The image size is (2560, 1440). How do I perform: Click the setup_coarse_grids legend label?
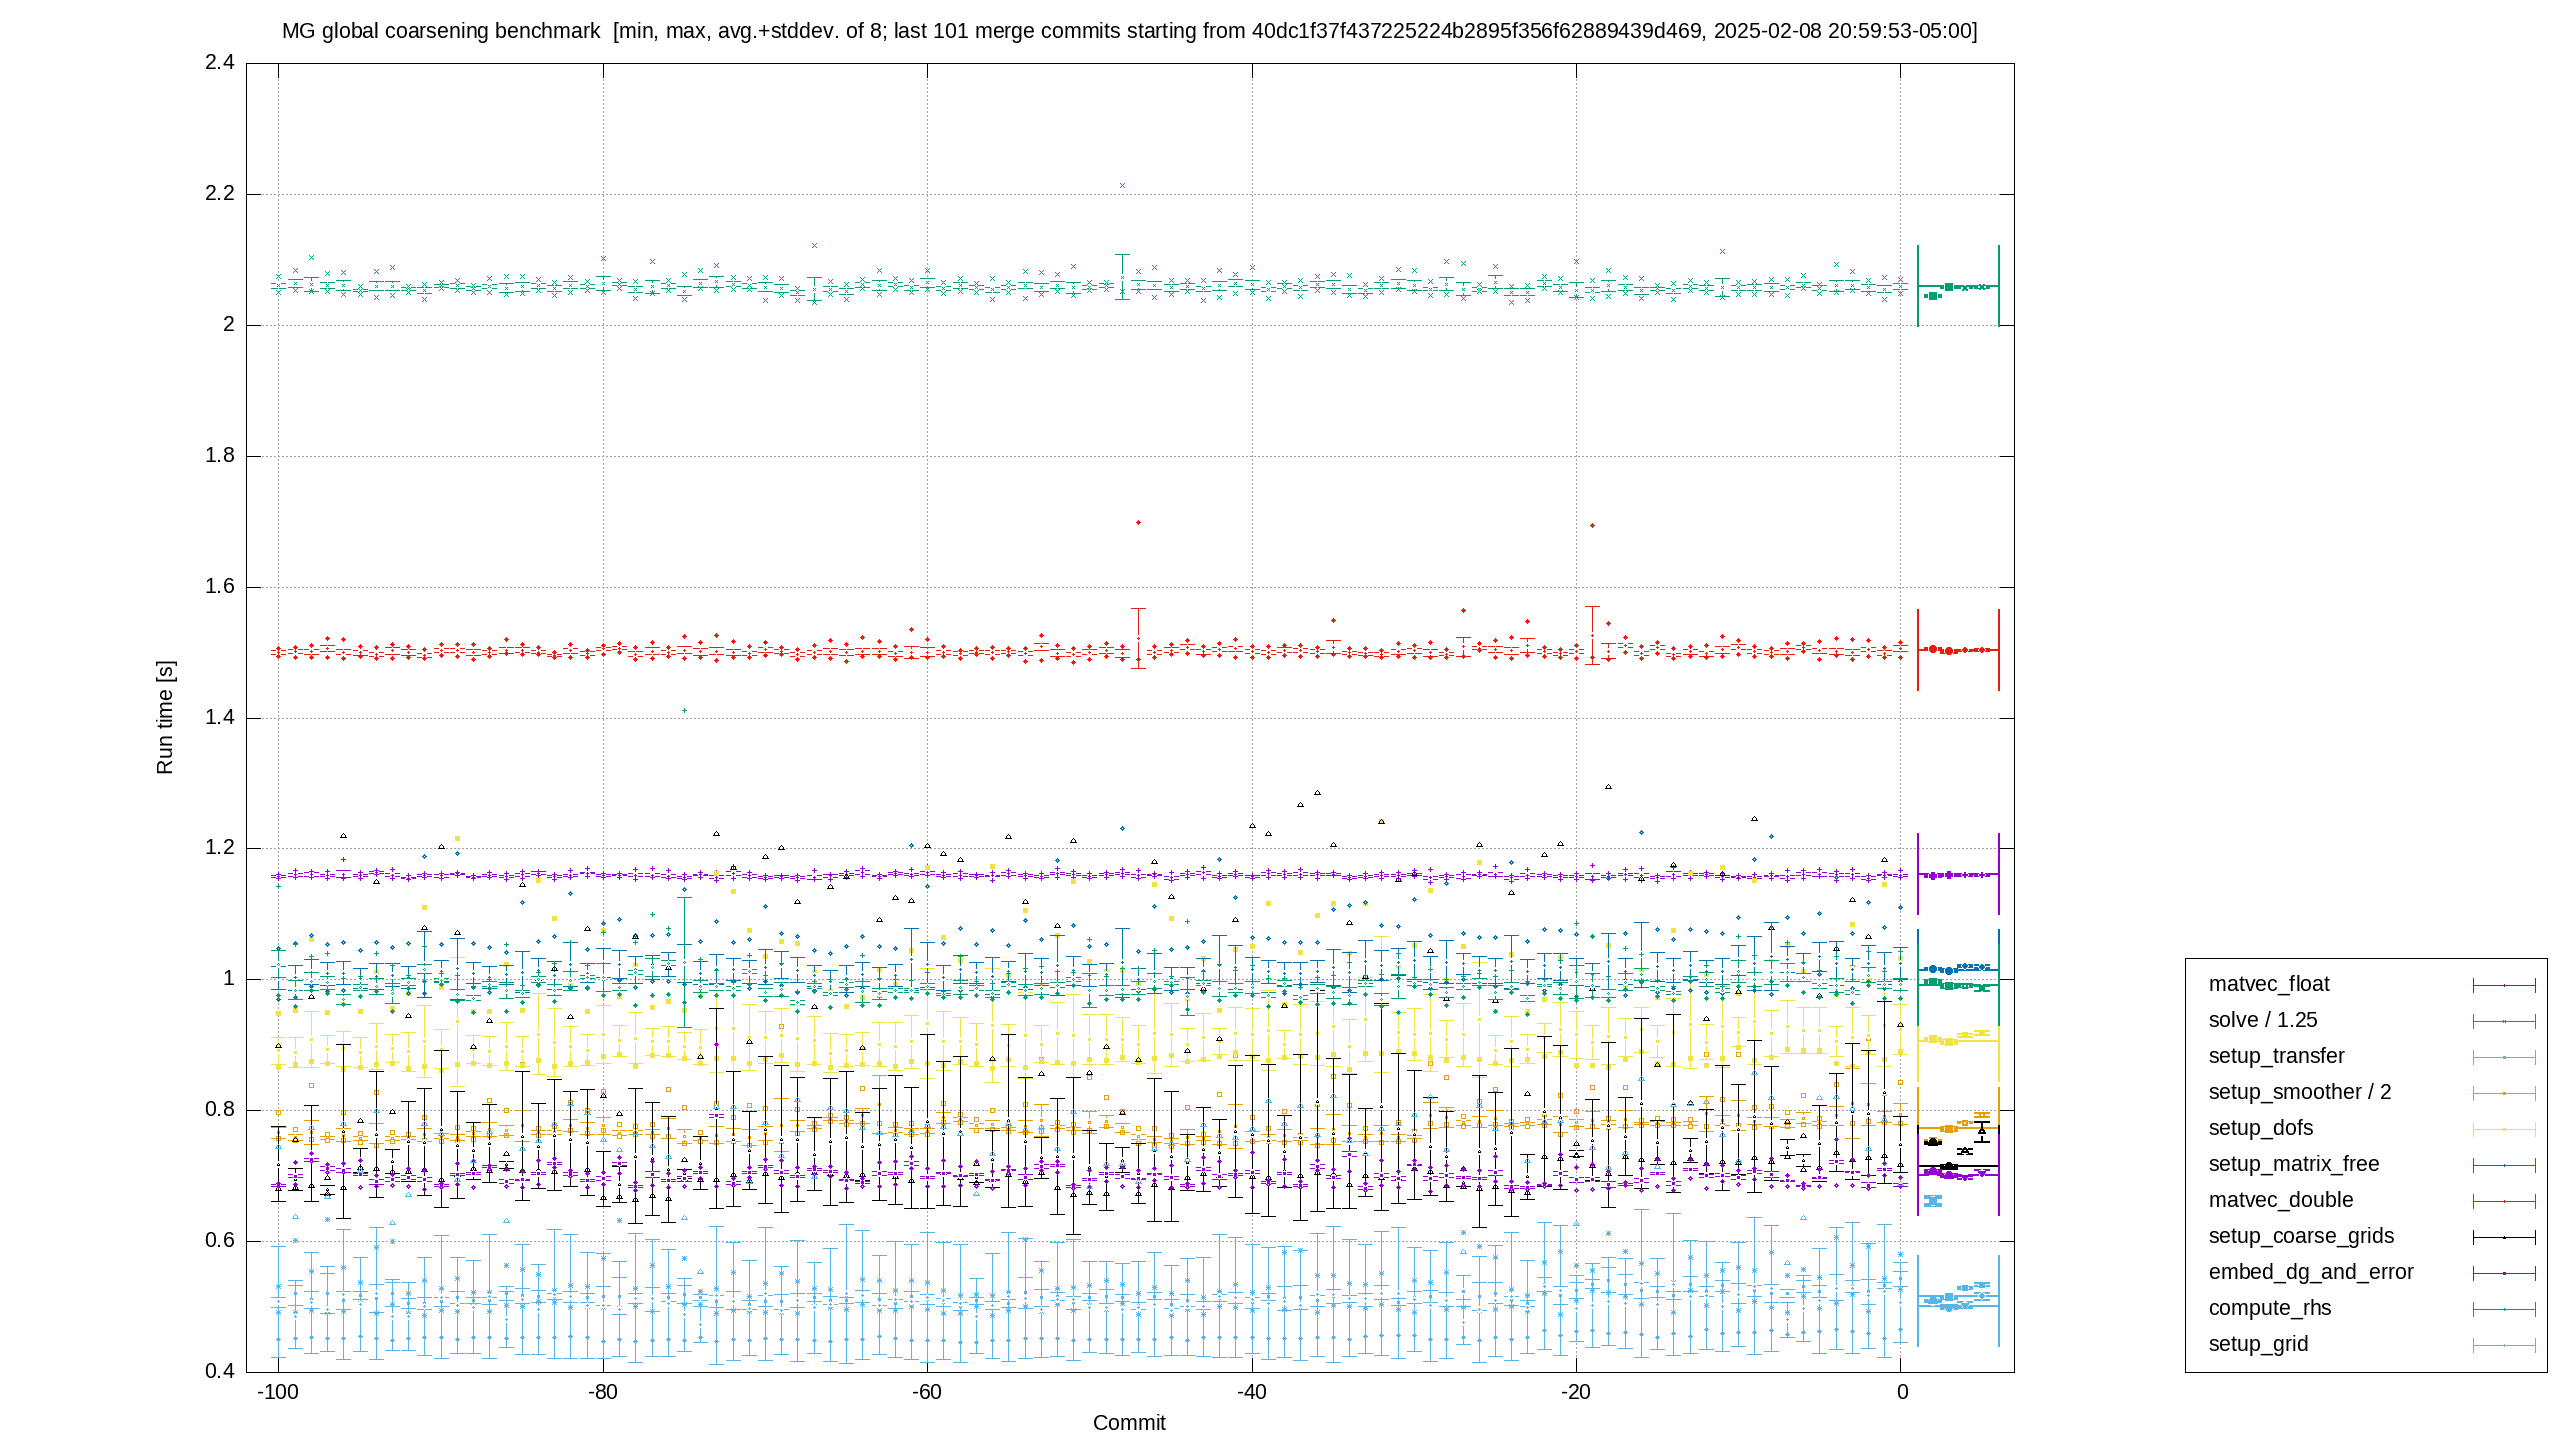point(2301,1236)
